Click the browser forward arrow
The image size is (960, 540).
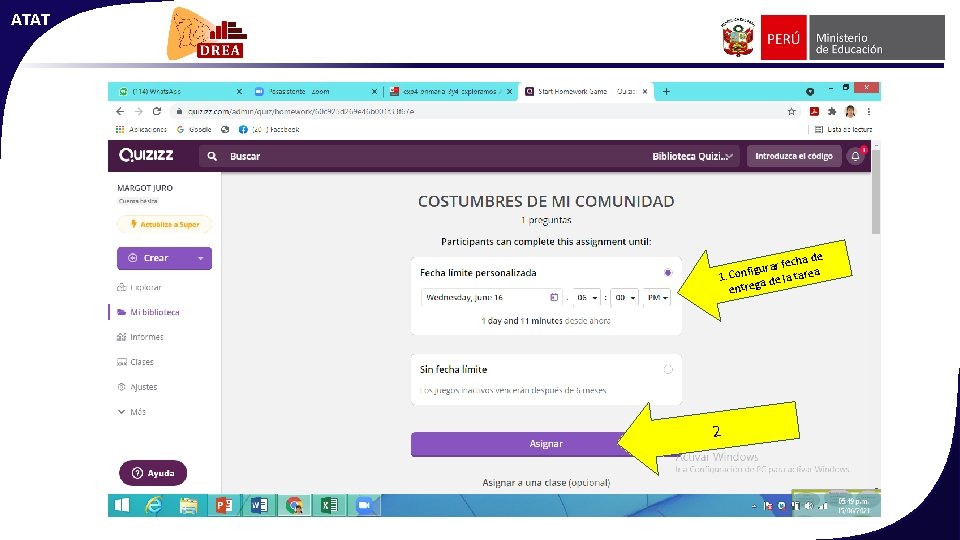coord(139,111)
